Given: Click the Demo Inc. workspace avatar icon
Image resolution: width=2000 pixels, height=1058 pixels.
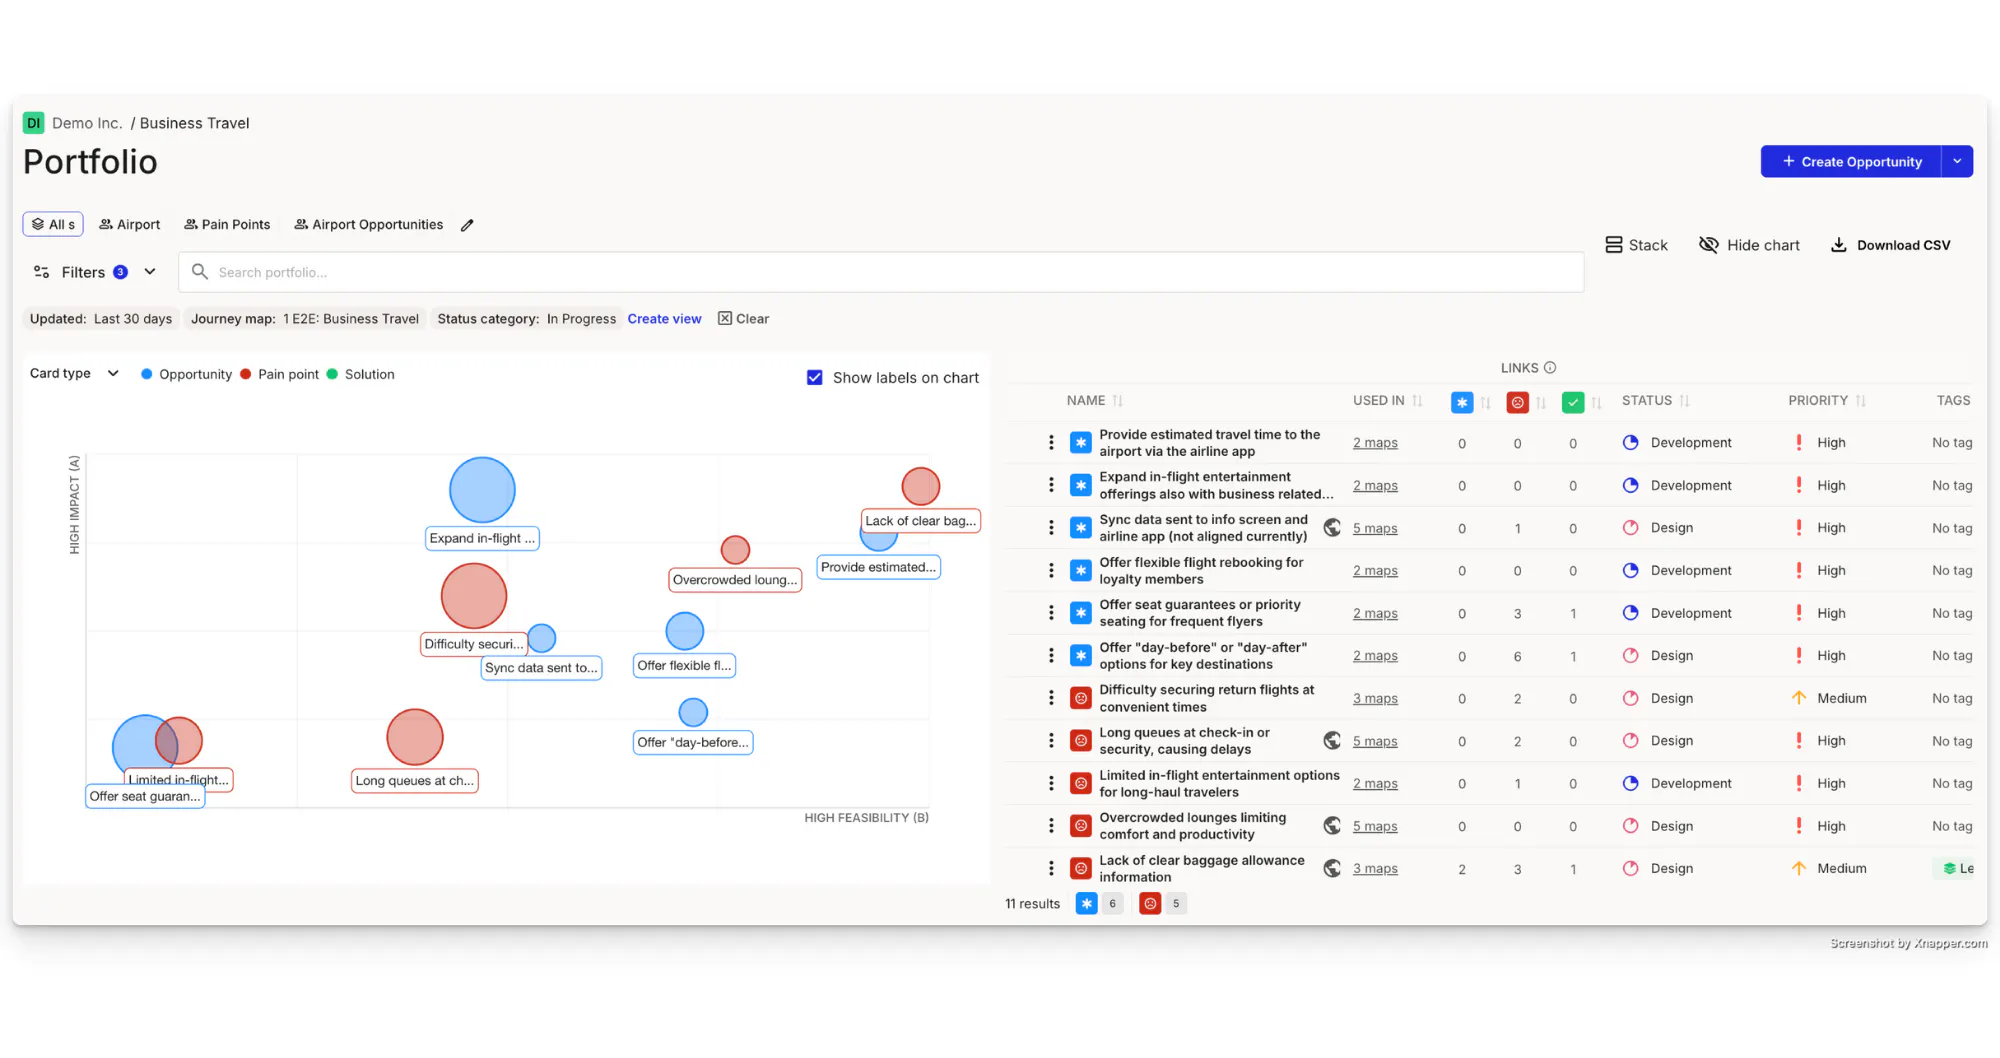Looking at the screenshot, I should coord(34,123).
